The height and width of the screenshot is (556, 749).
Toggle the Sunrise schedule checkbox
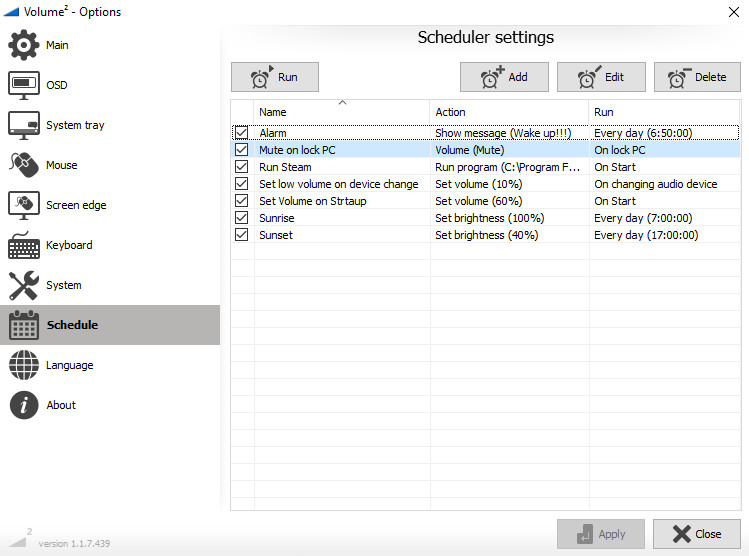point(241,218)
